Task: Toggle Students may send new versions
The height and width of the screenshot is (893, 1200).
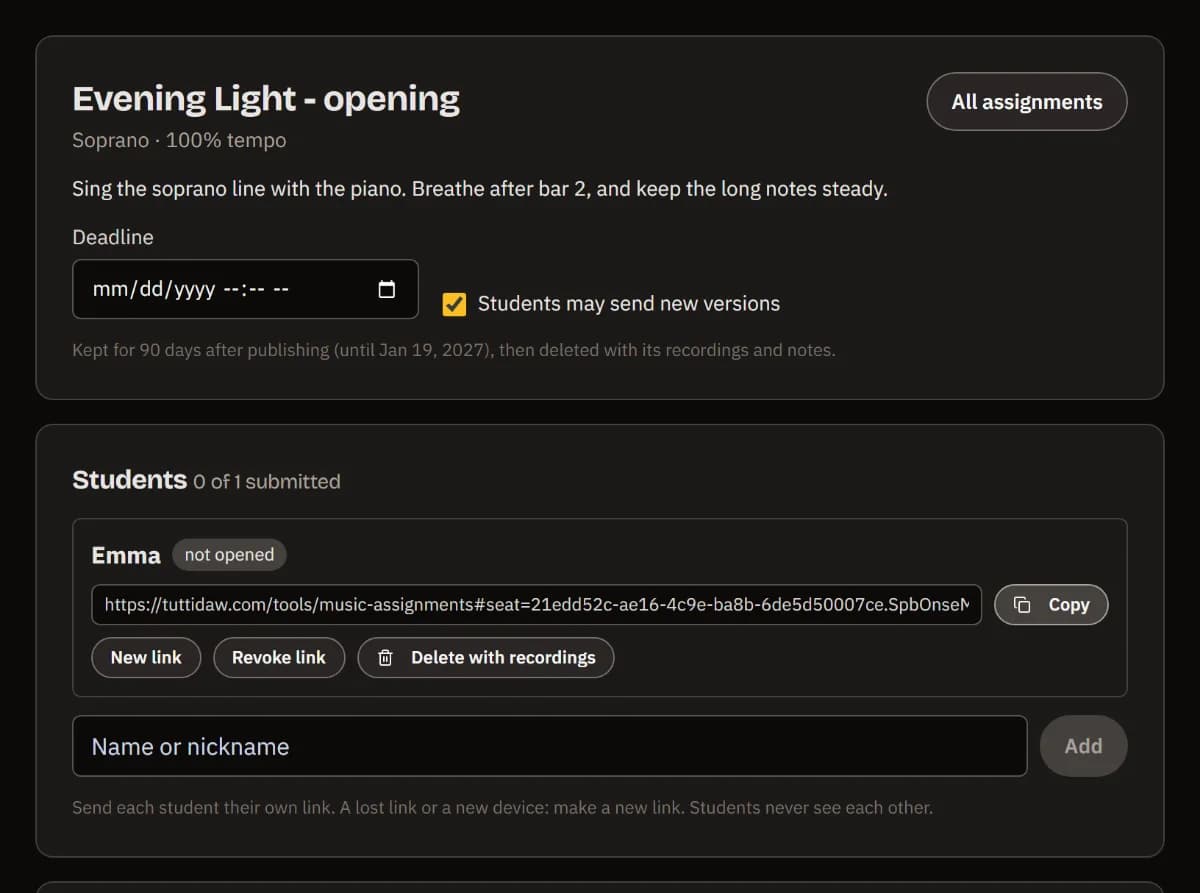Action: pos(454,304)
